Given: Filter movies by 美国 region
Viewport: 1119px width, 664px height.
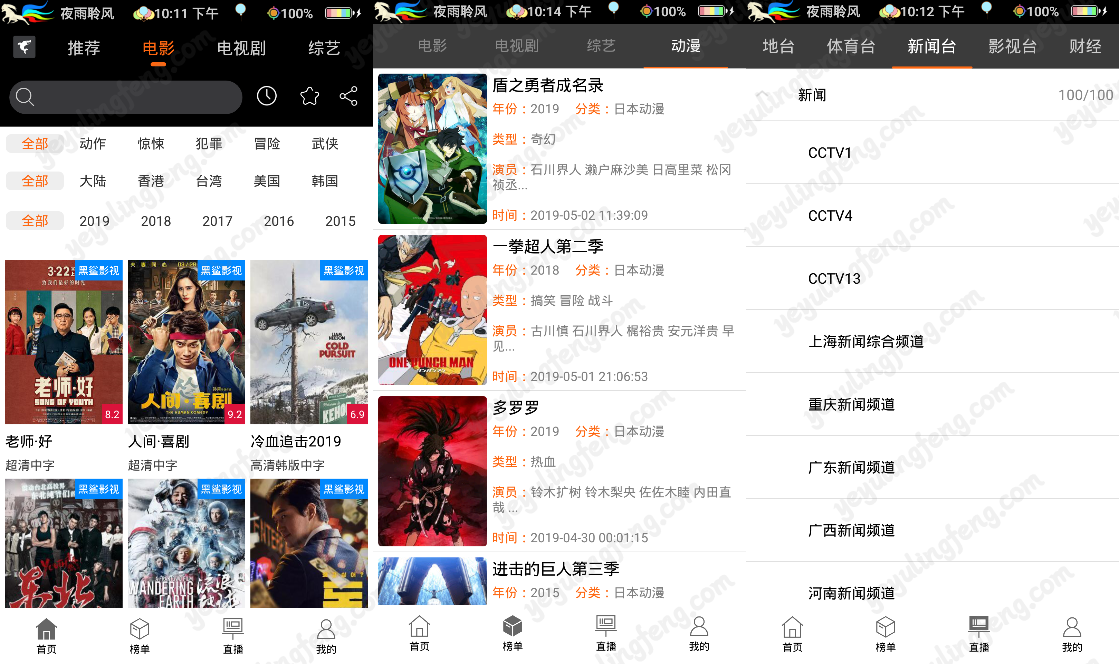Looking at the screenshot, I should (267, 181).
